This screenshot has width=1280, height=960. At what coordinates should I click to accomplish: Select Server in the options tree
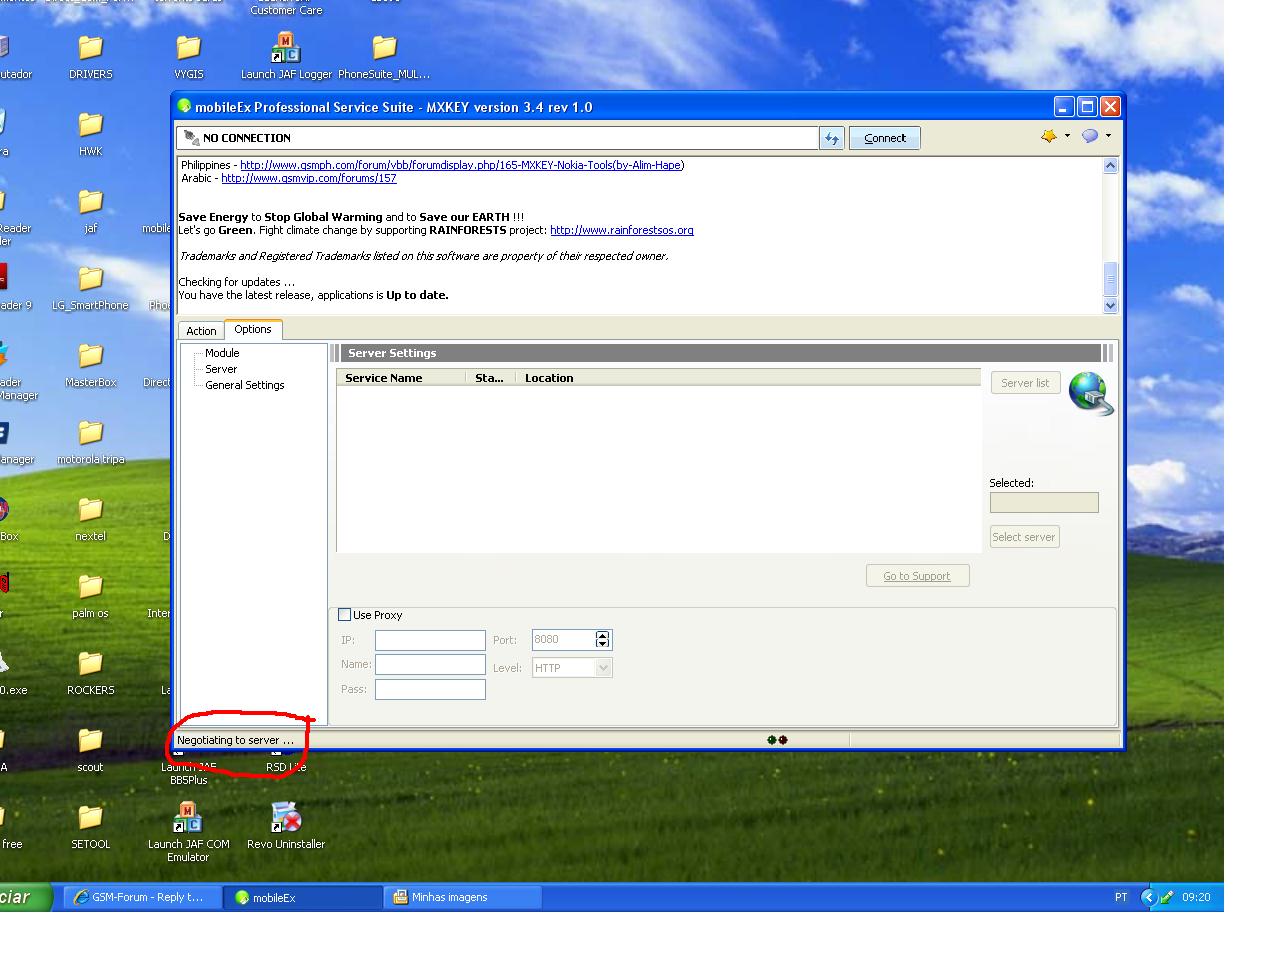[221, 369]
